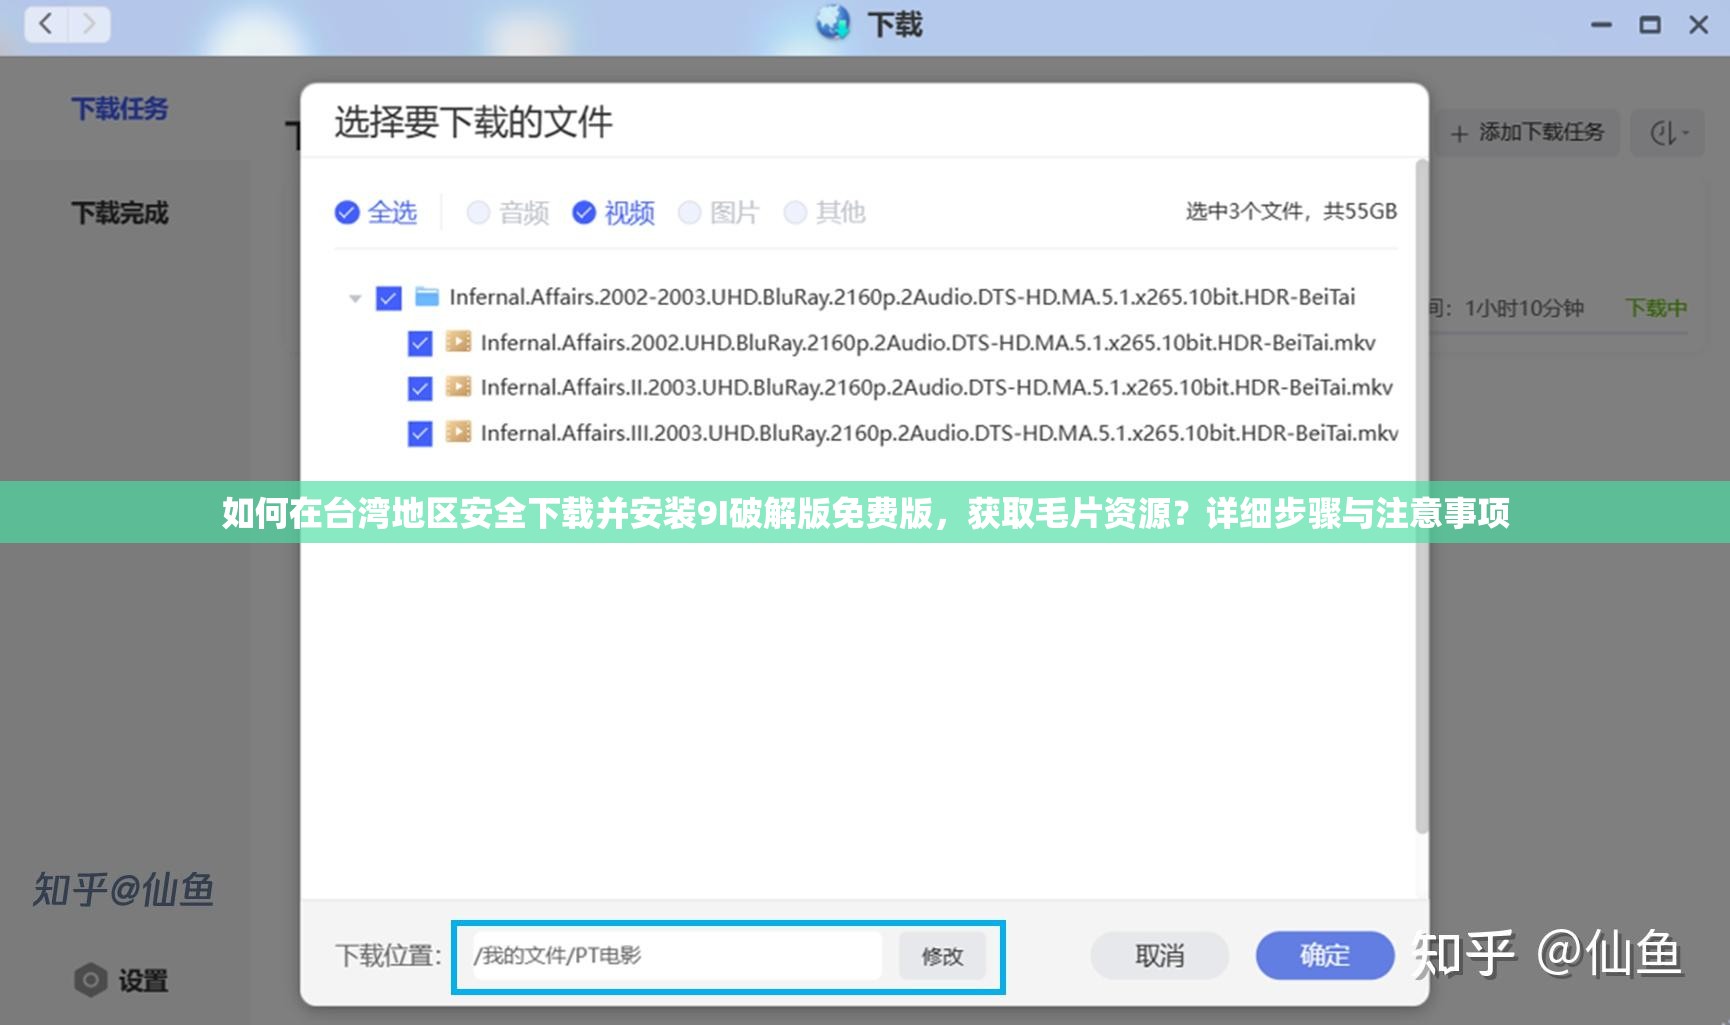
Task: Enable the 音频 audio filter checkbox
Action: 478,212
